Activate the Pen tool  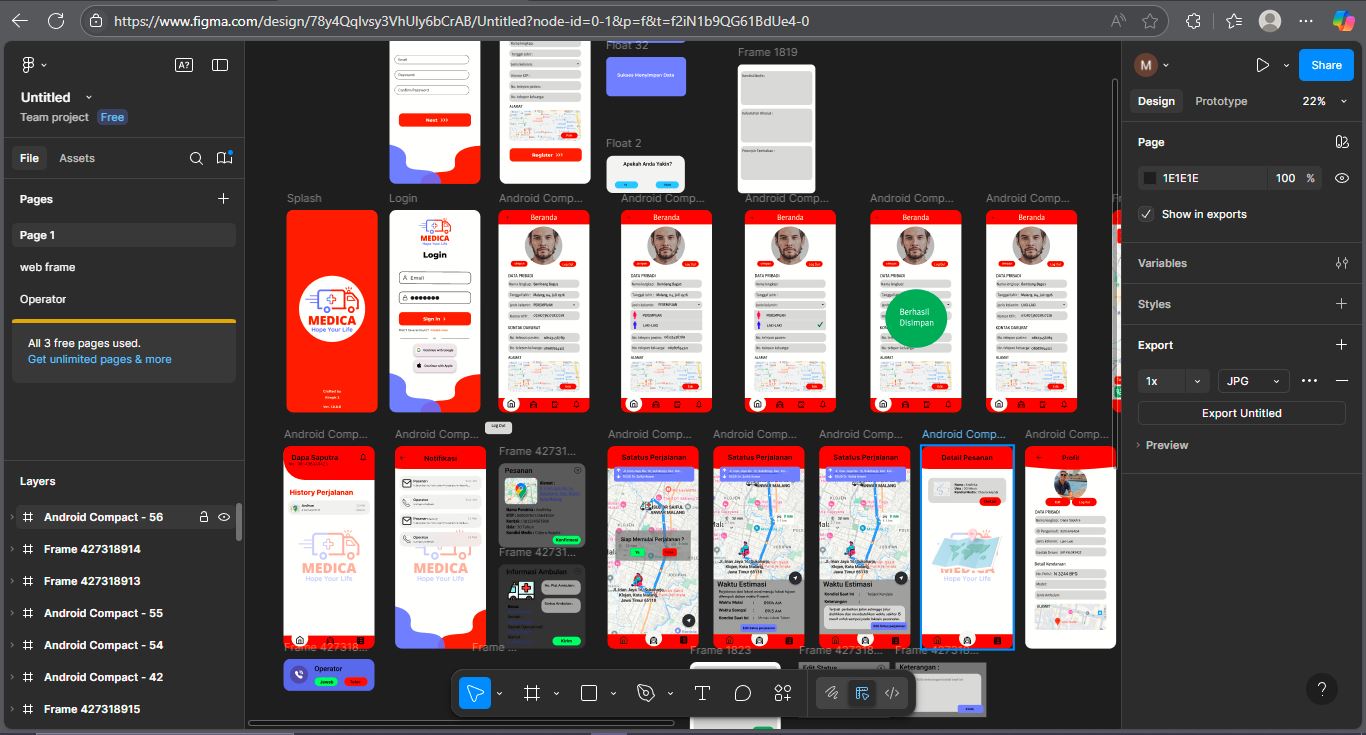coord(646,693)
